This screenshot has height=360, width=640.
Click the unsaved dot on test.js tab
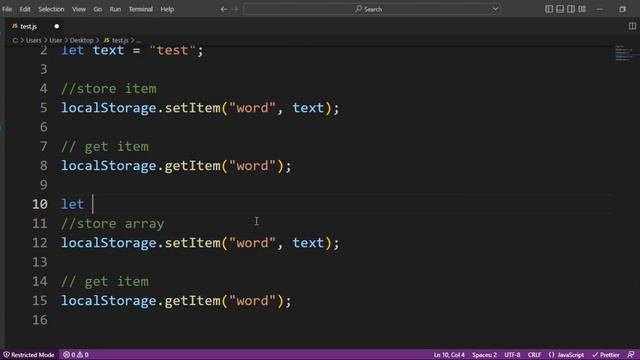(x=57, y=26)
